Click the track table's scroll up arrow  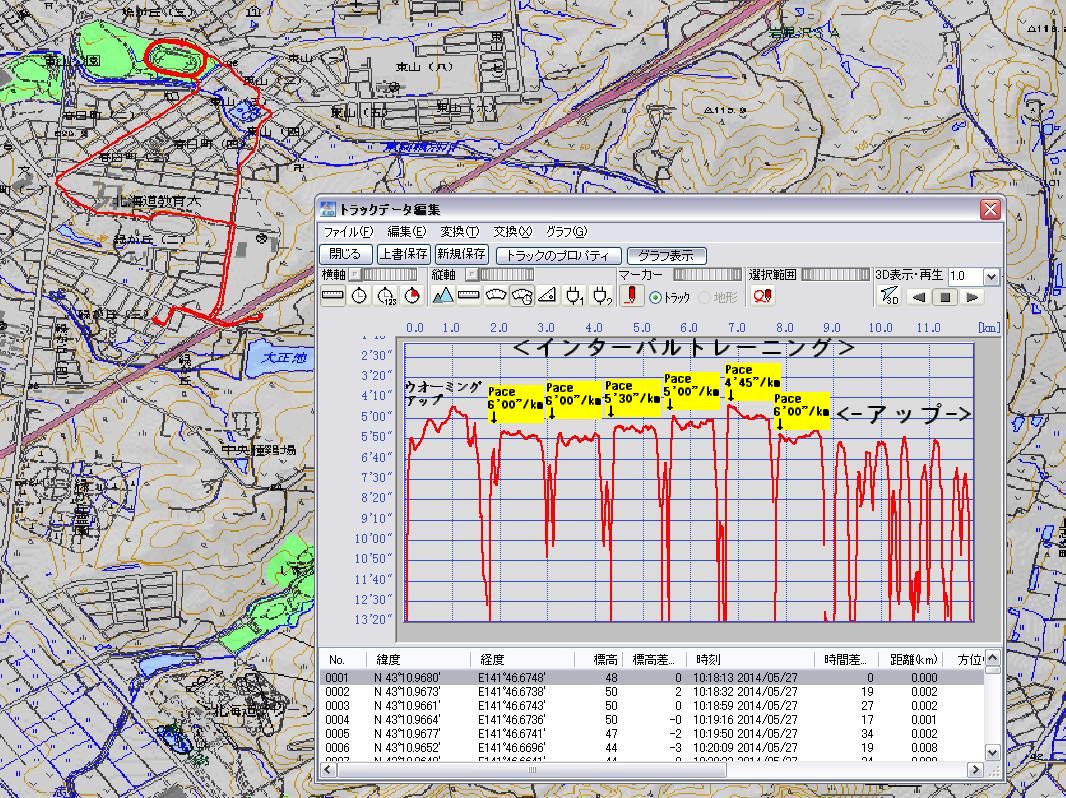993,657
